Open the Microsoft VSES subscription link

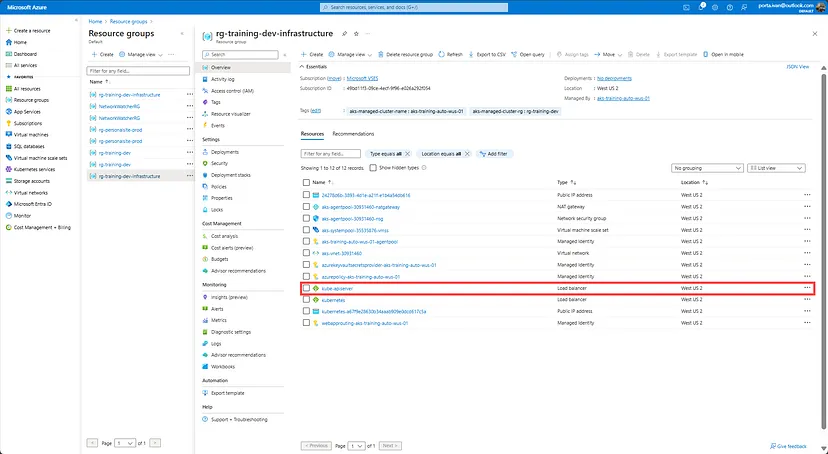pyautogui.click(x=362, y=78)
